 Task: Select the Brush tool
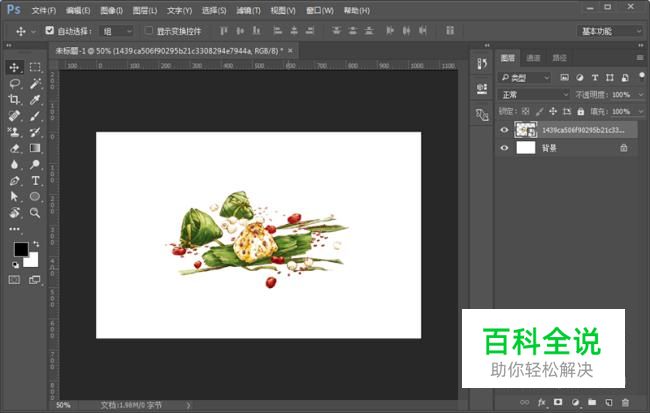(35, 116)
